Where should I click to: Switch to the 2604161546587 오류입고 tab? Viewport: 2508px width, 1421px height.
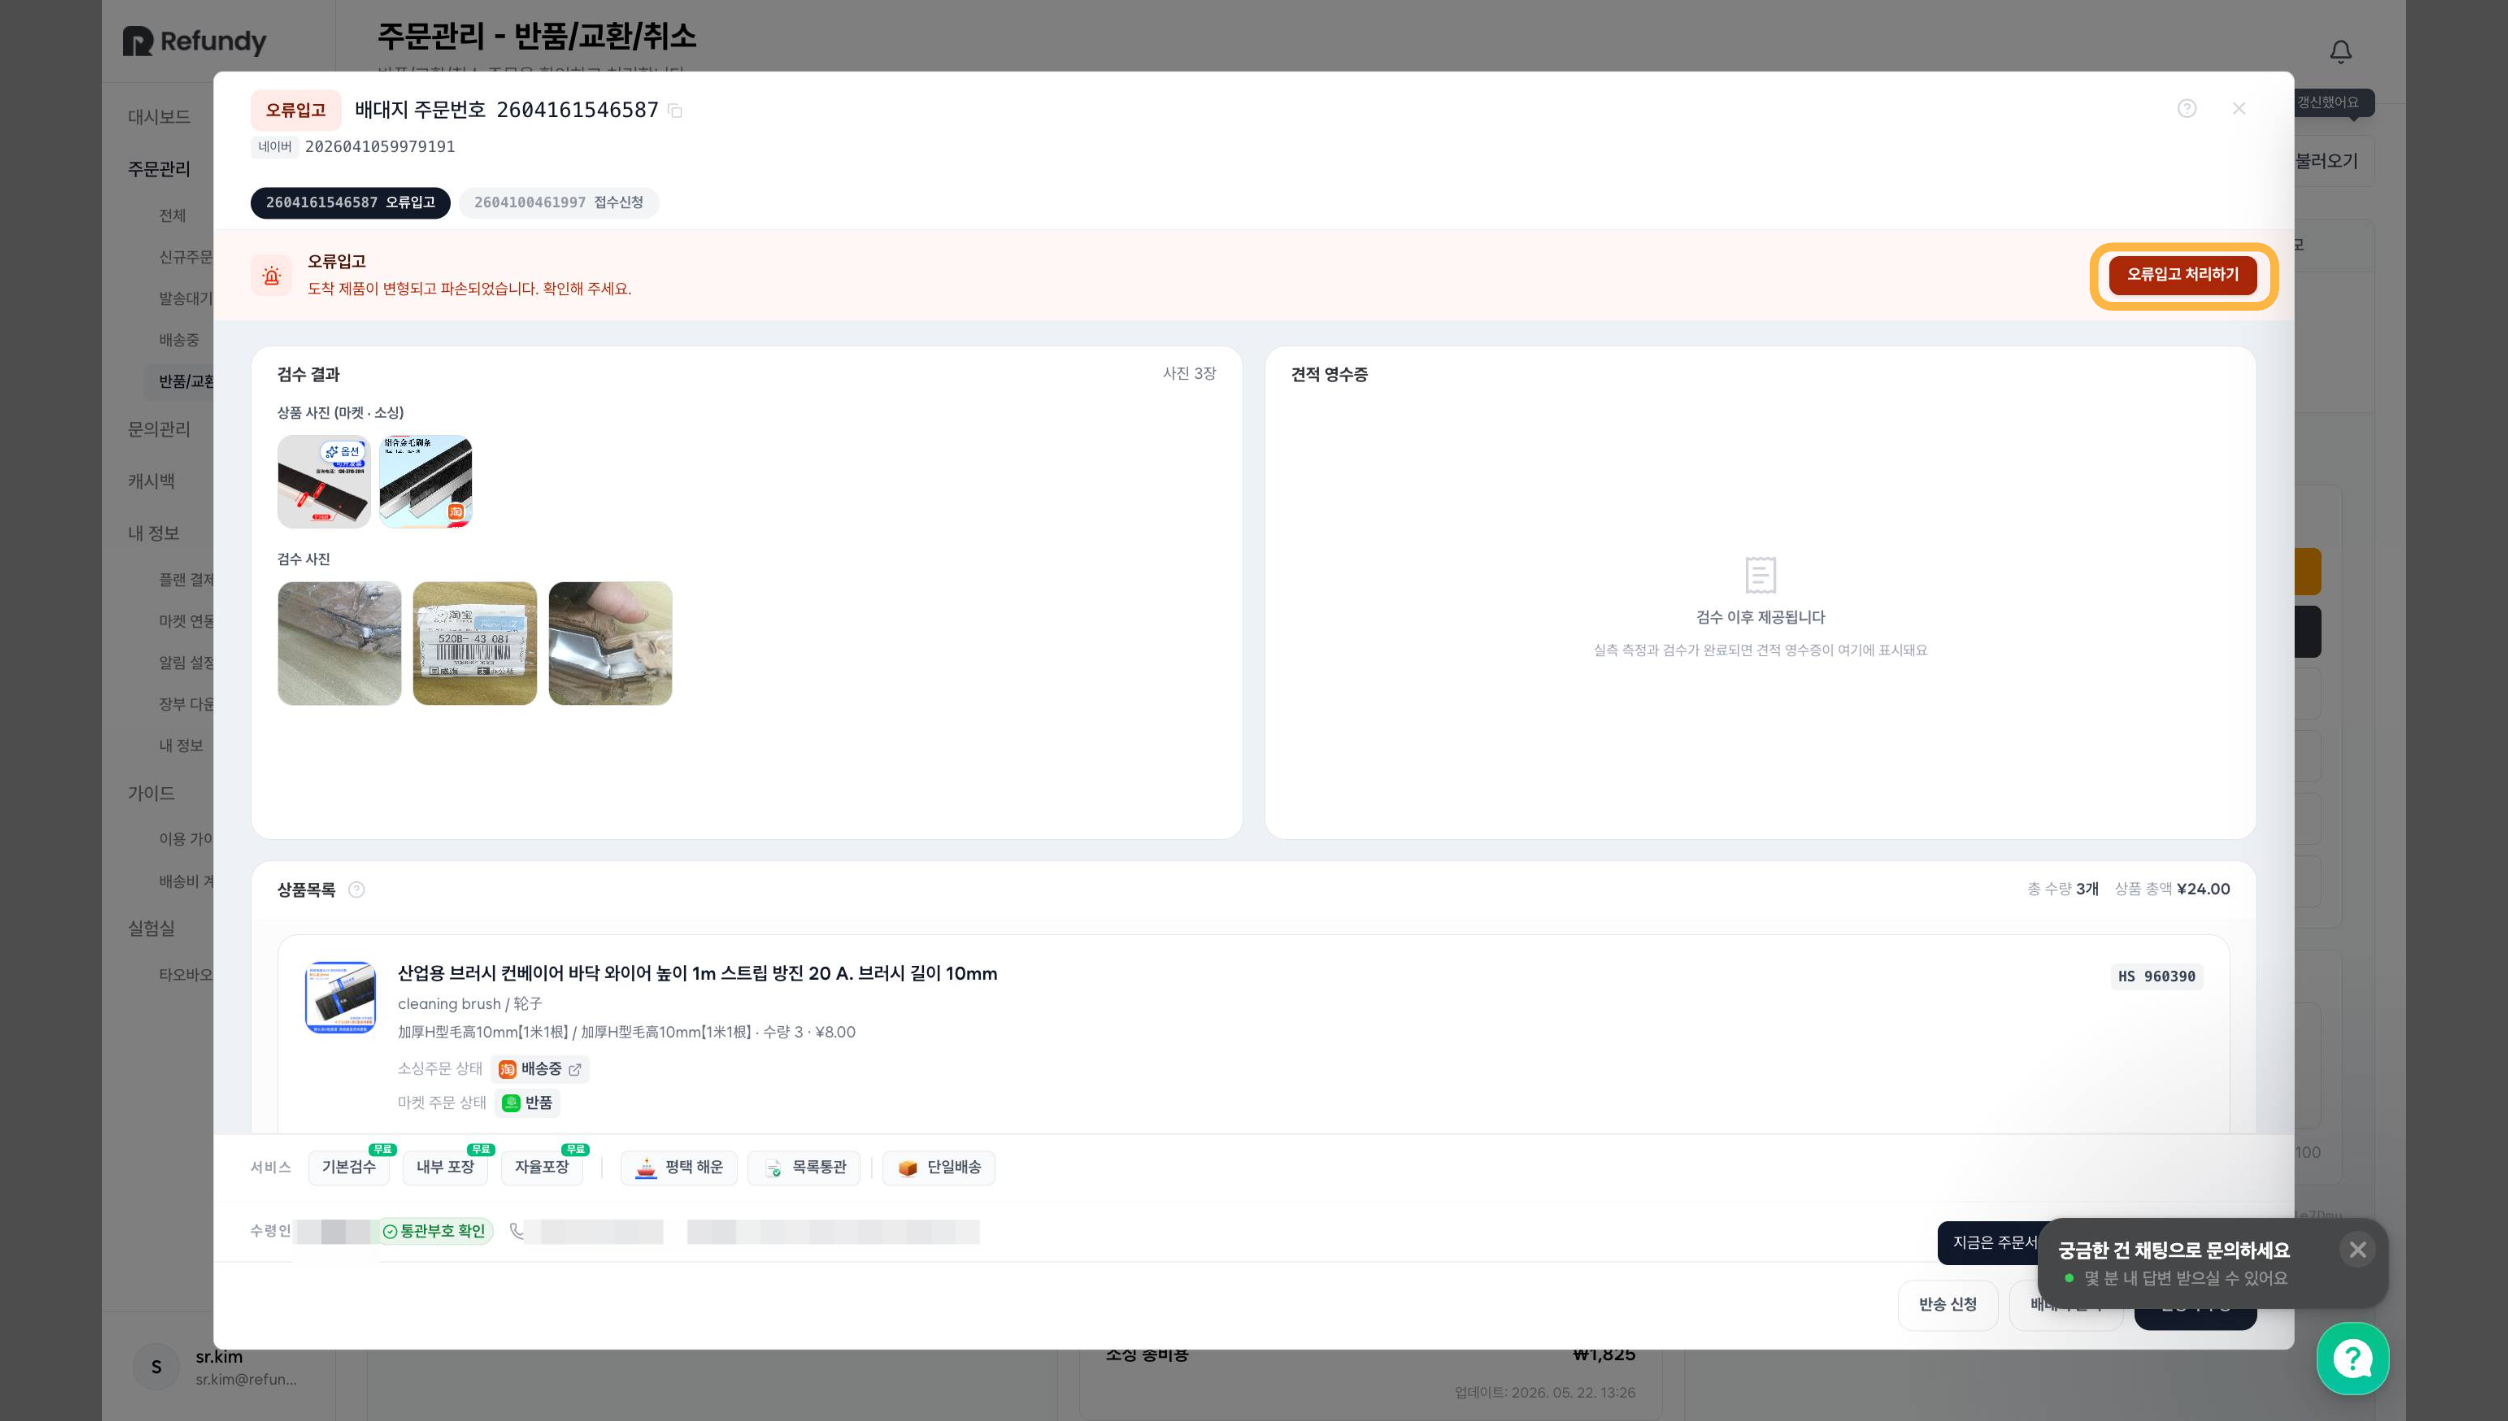coord(350,203)
